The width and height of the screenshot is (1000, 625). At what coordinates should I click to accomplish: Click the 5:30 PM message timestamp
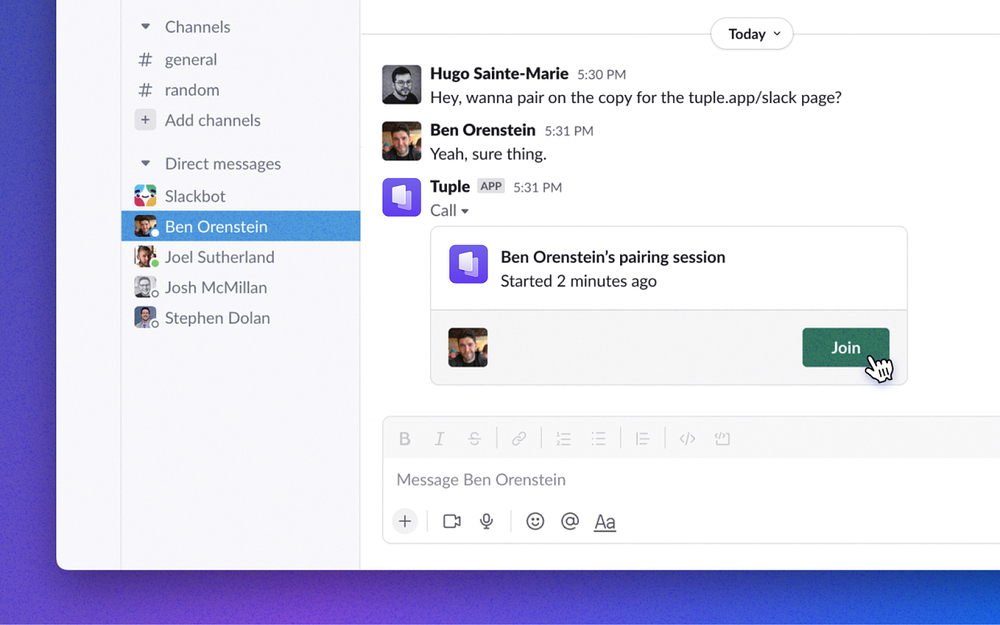pos(601,75)
